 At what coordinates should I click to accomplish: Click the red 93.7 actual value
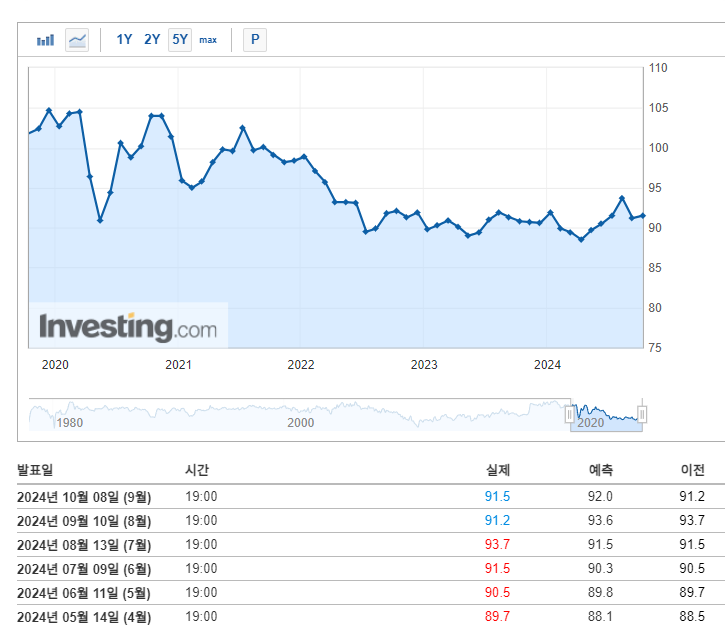click(497, 545)
